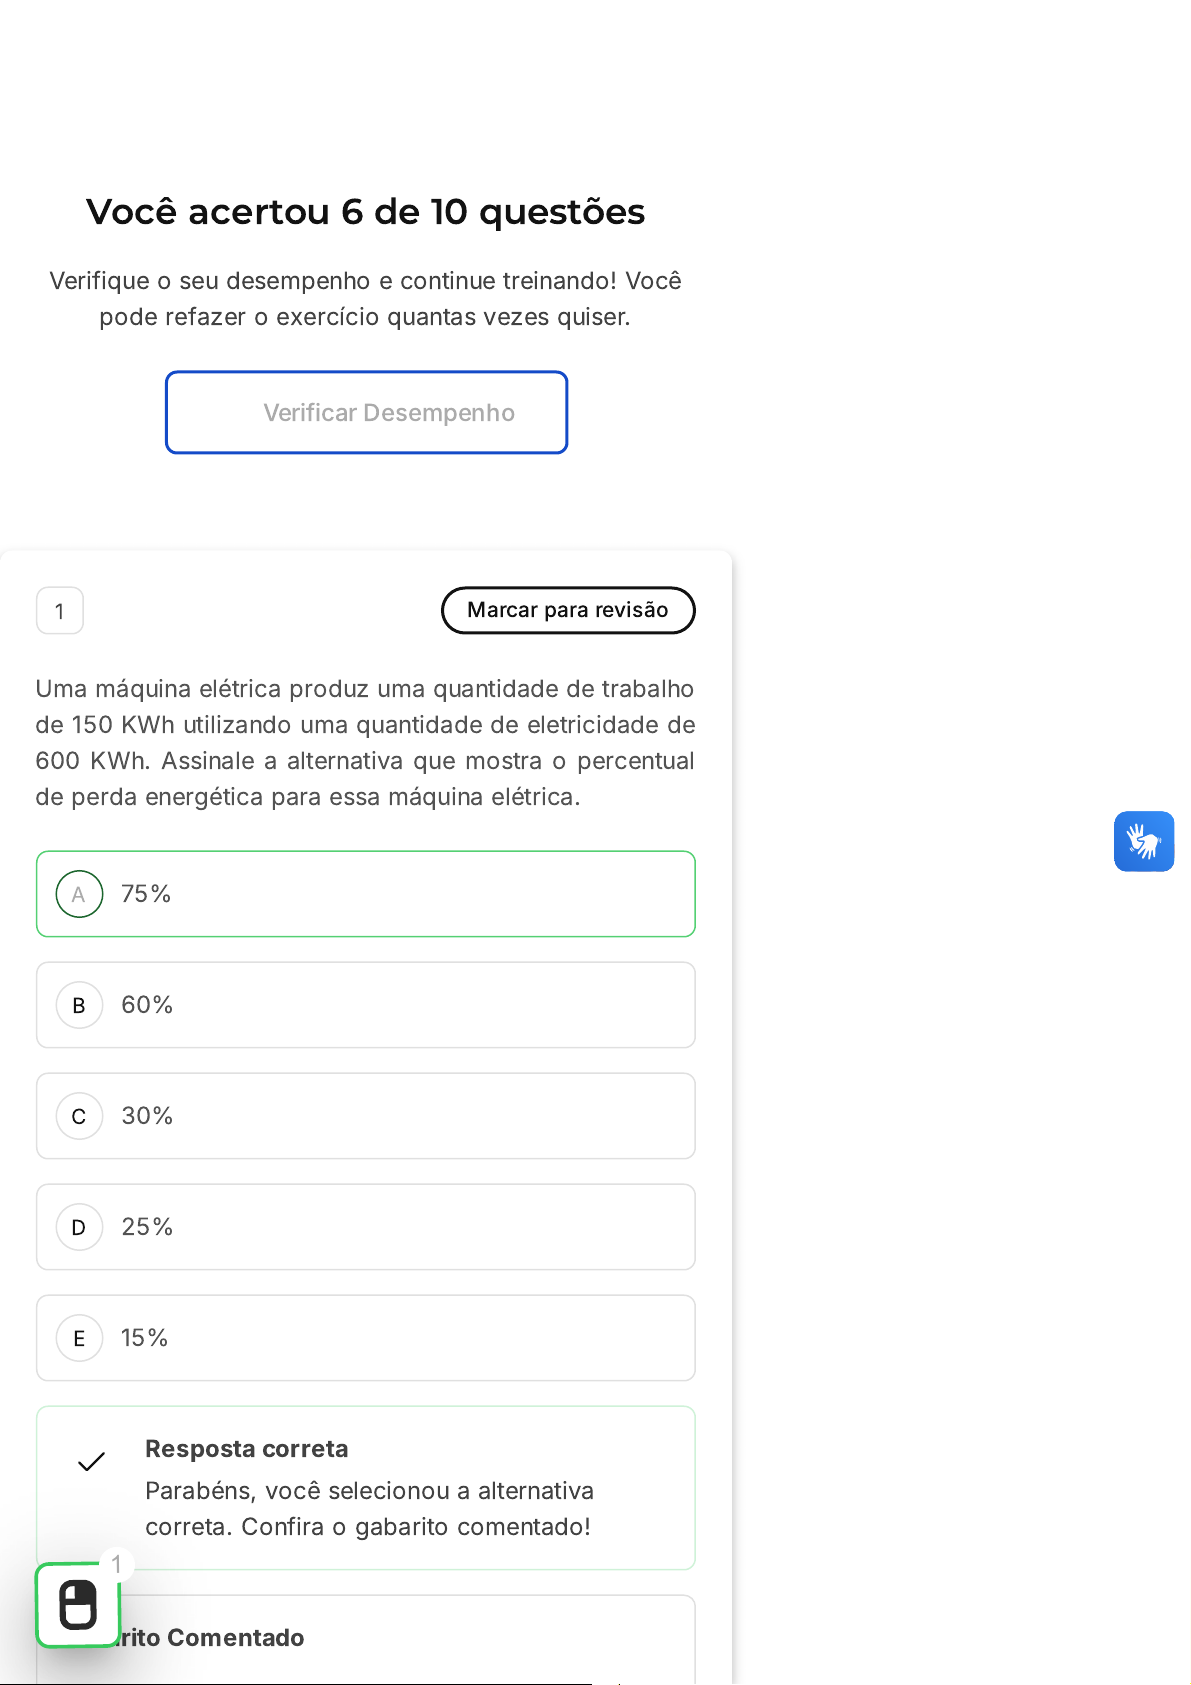The height and width of the screenshot is (1685, 1191).
Task: Click the notification badge on the mouse widget
Action: (117, 1564)
